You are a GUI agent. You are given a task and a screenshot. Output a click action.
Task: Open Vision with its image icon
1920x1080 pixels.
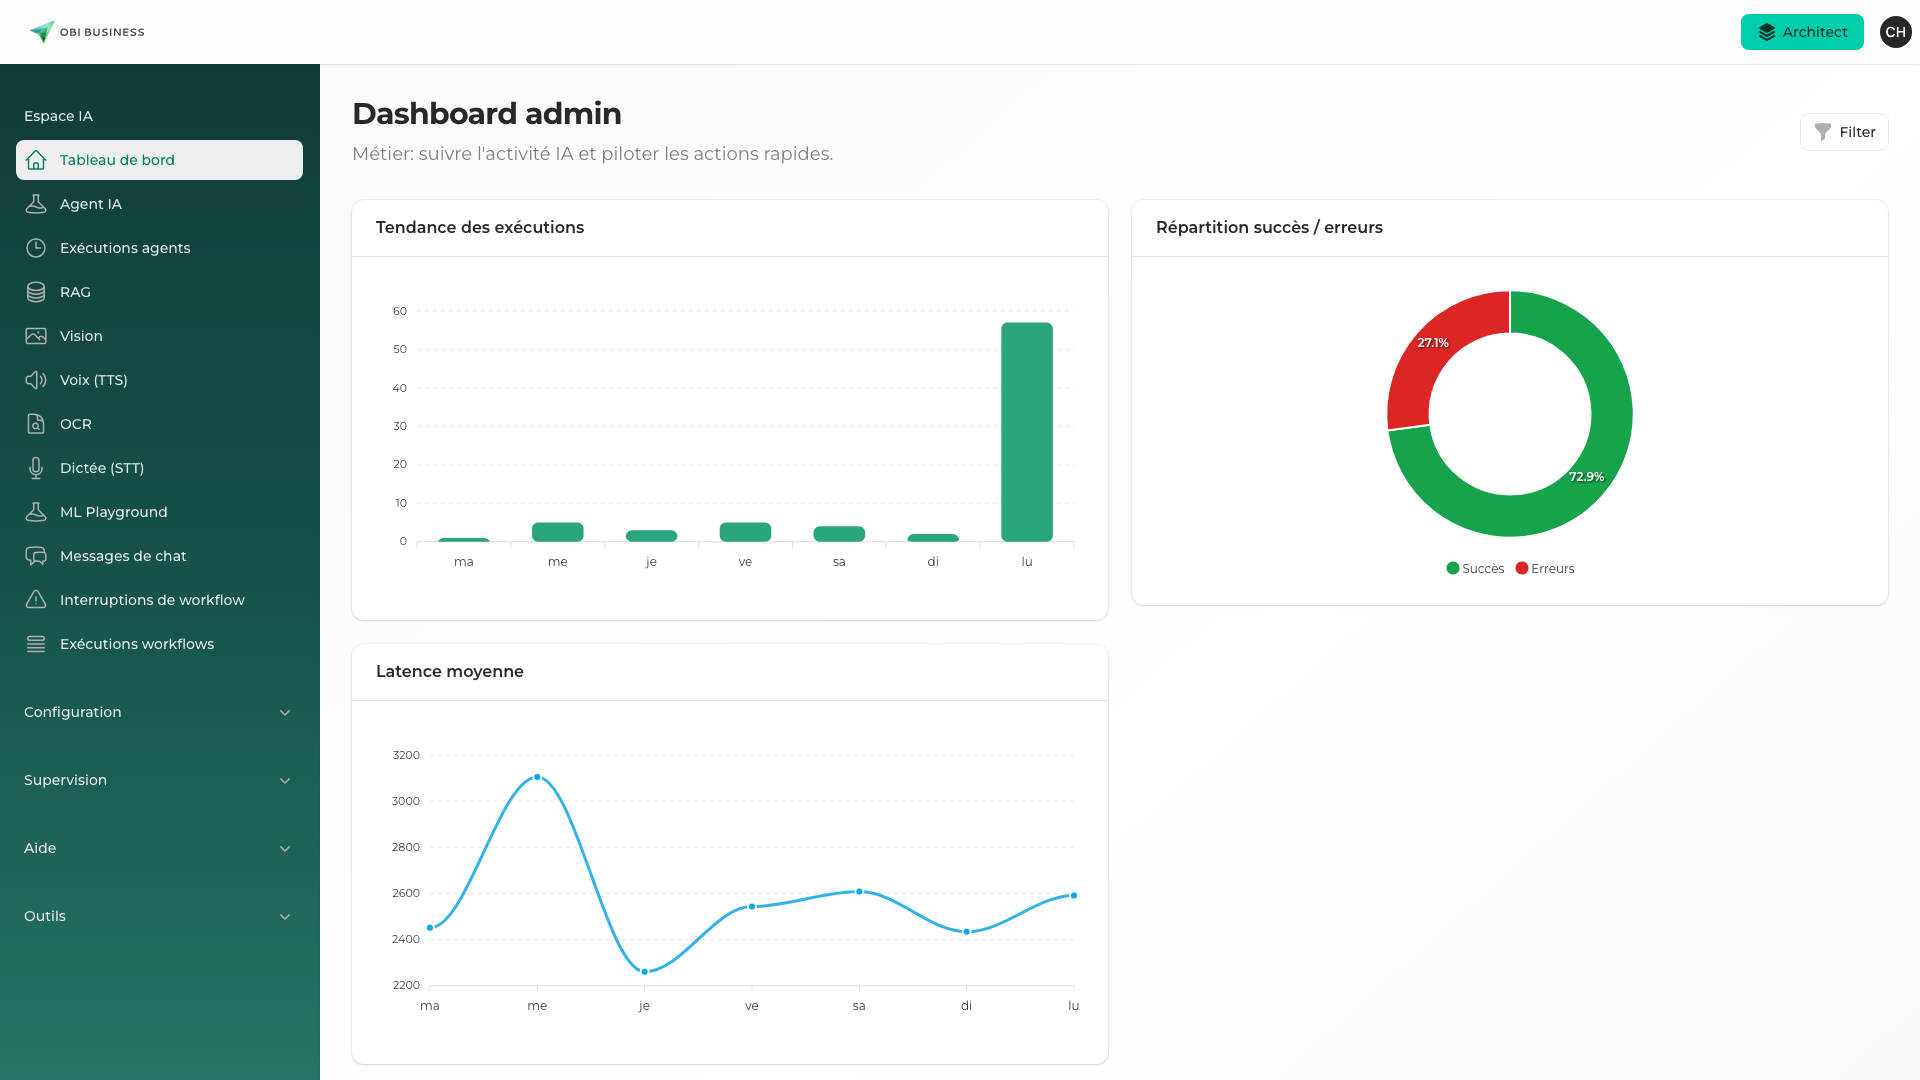(36, 335)
